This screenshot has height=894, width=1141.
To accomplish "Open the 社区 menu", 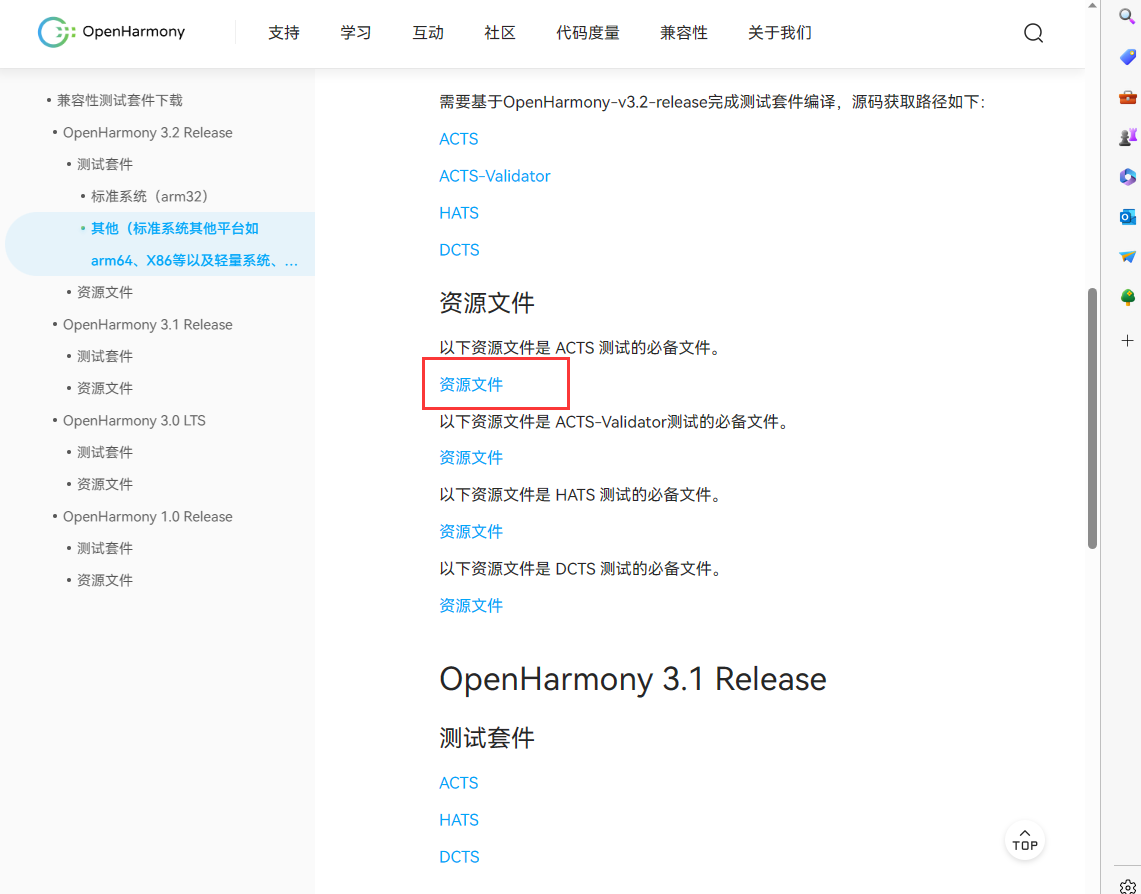I will click(x=500, y=33).
